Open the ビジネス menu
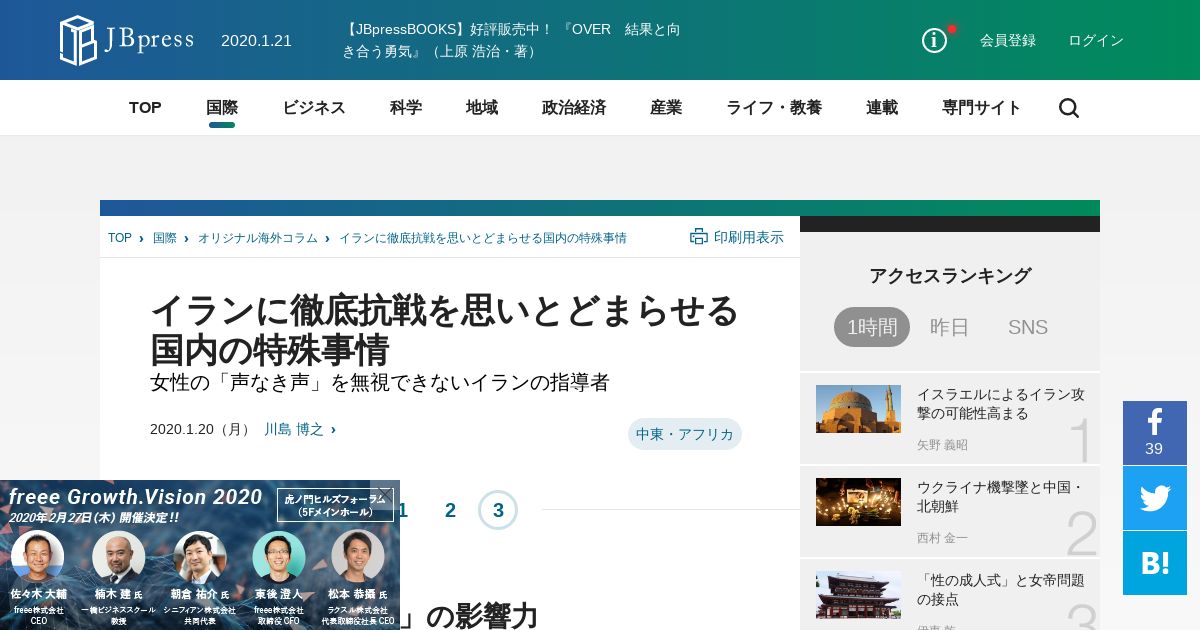1200x630 pixels. (x=314, y=108)
